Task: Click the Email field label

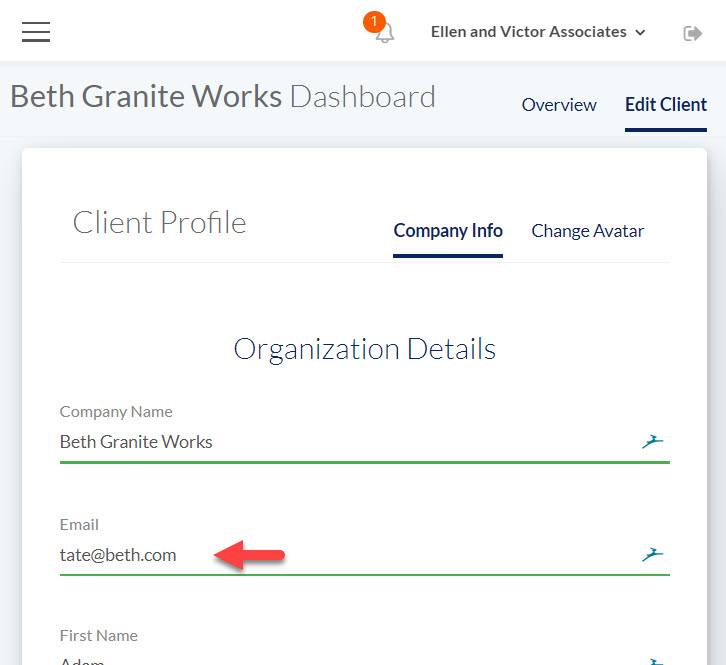Action: [x=79, y=524]
